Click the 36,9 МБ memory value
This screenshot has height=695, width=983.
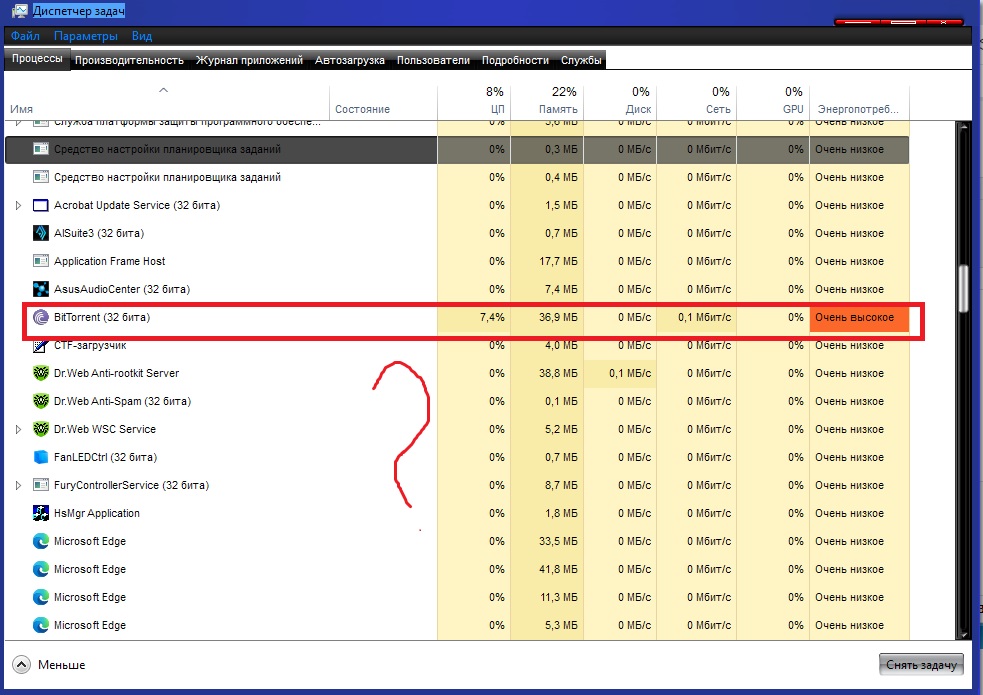(x=558, y=317)
